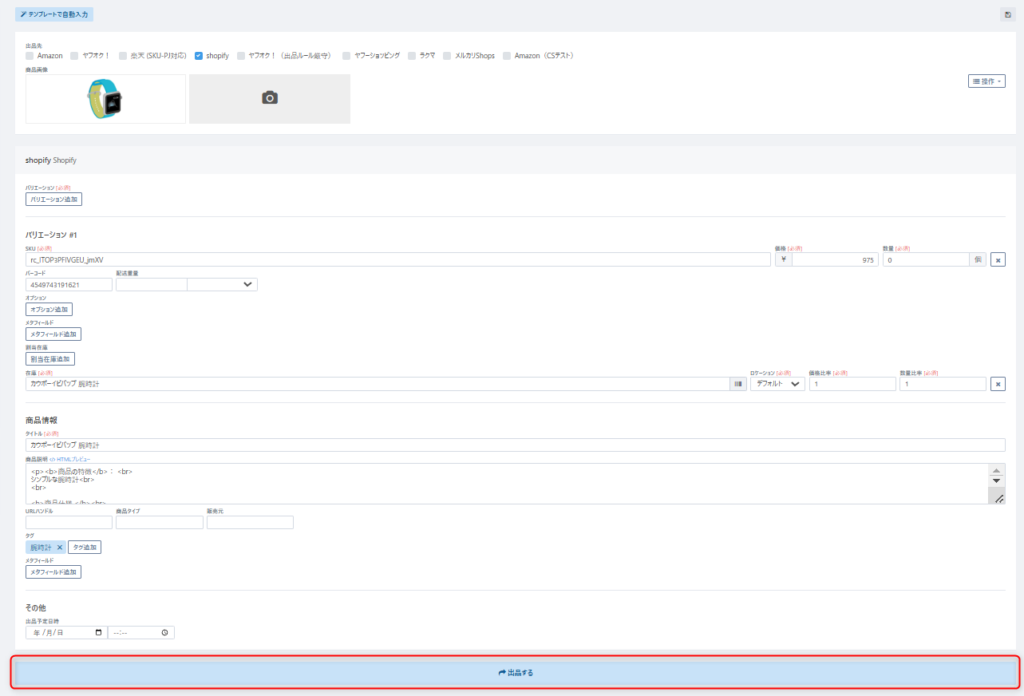
Task: Click the quantity field showing 0
Action: pyautogui.click(x=926, y=260)
